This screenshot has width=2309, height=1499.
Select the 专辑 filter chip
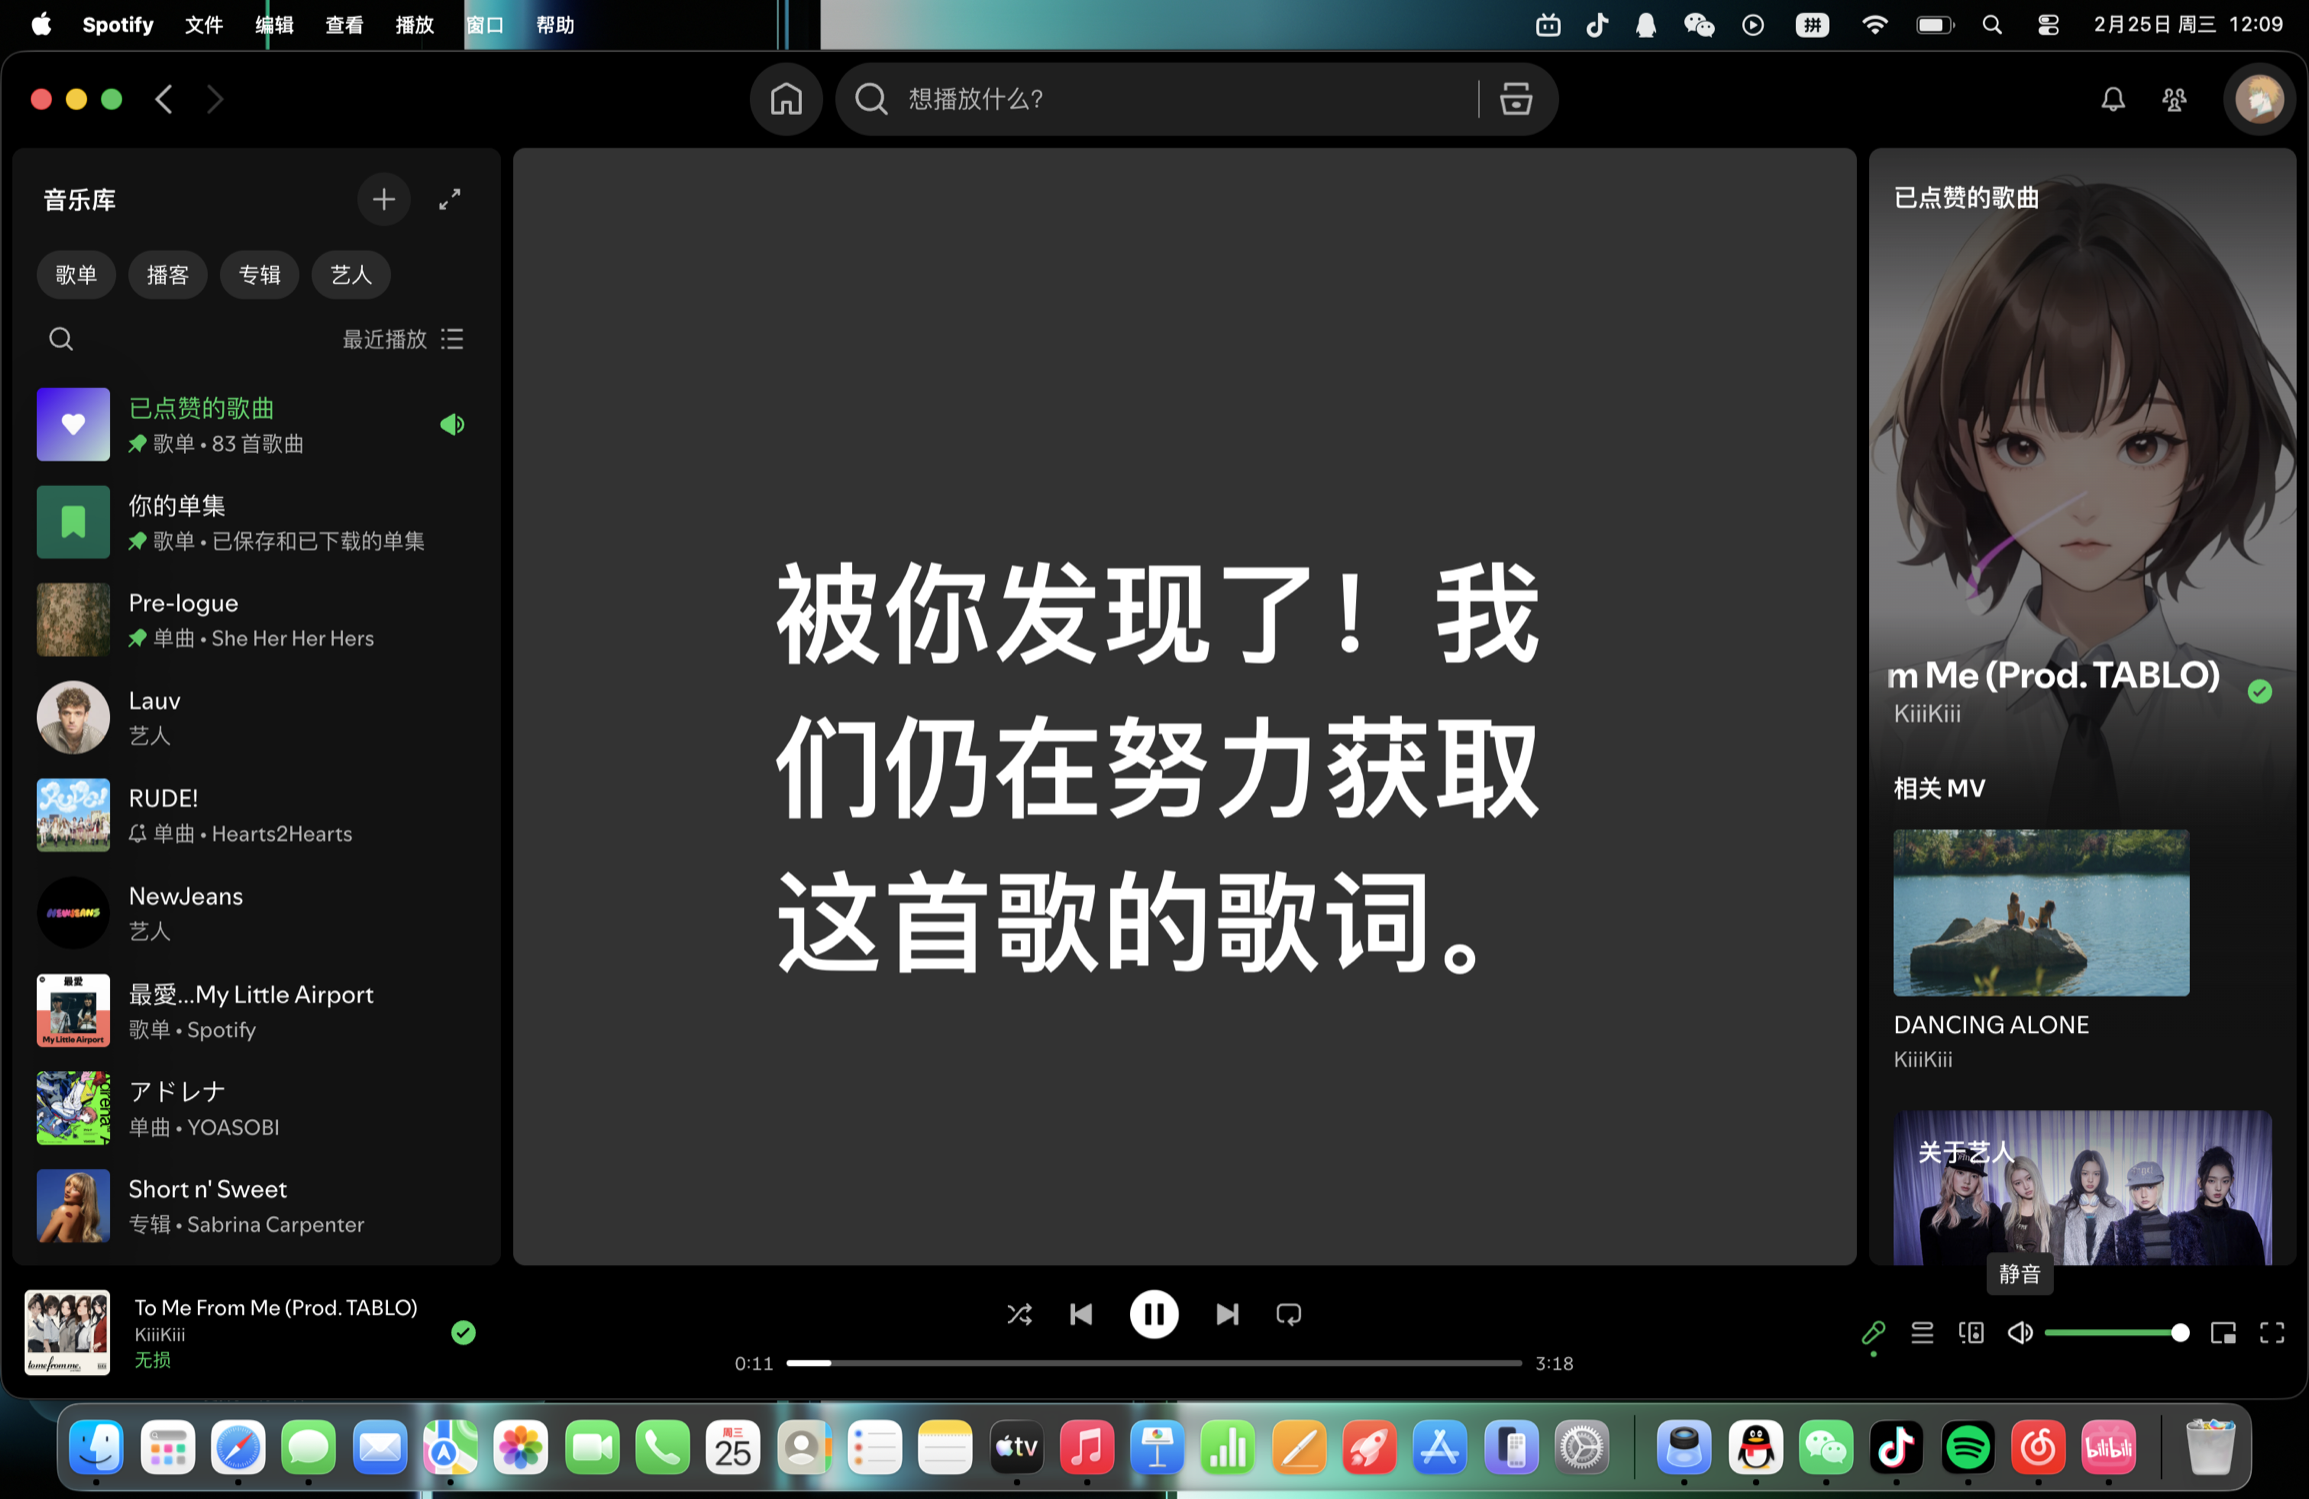(x=259, y=275)
